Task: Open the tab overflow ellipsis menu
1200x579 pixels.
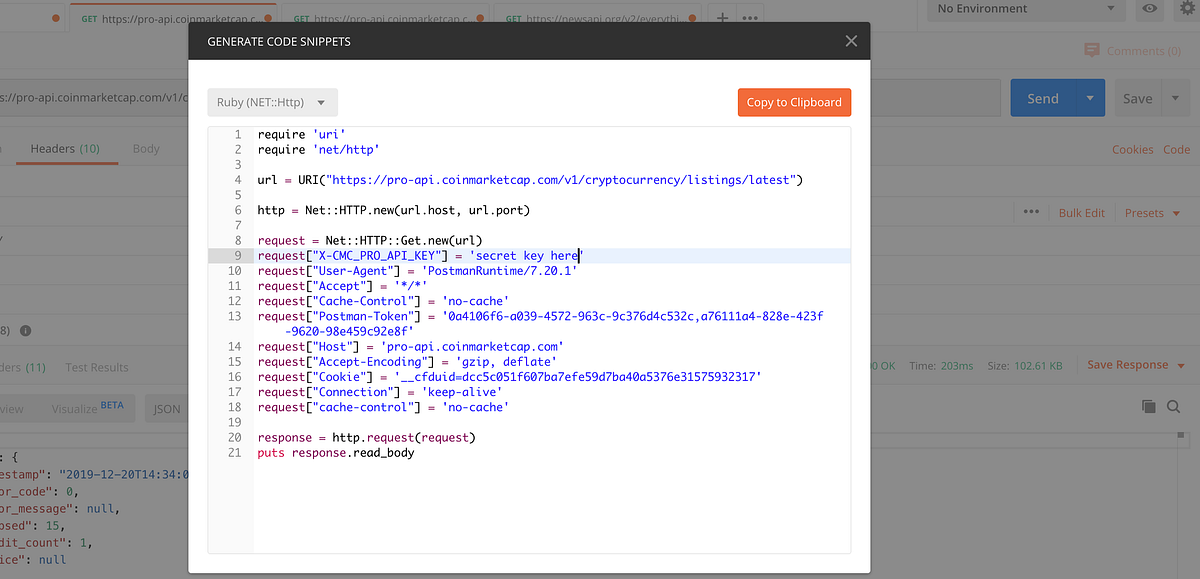Action: click(752, 16)
